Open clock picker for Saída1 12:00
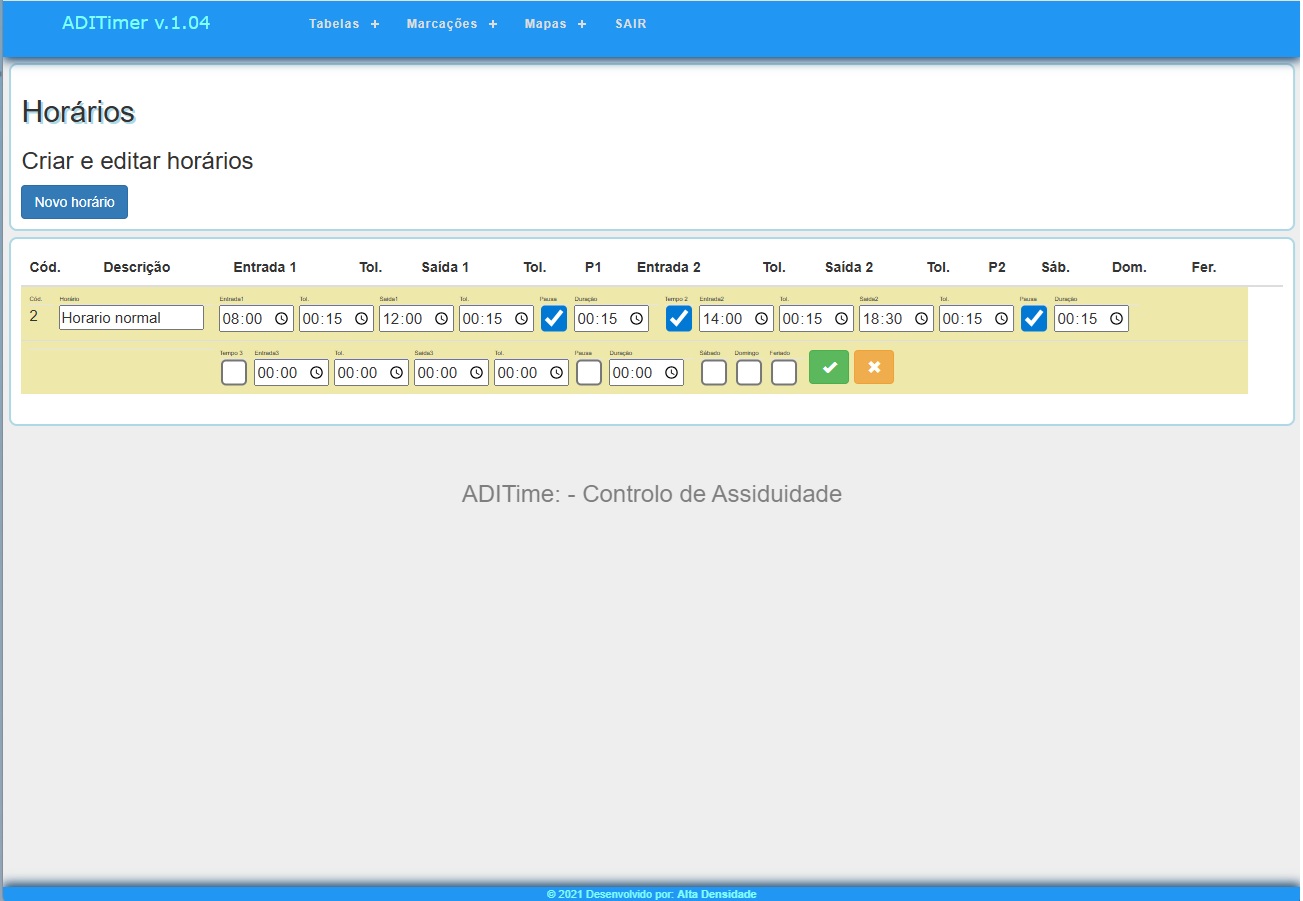1303x901 pixels. (x=441, y=319)
